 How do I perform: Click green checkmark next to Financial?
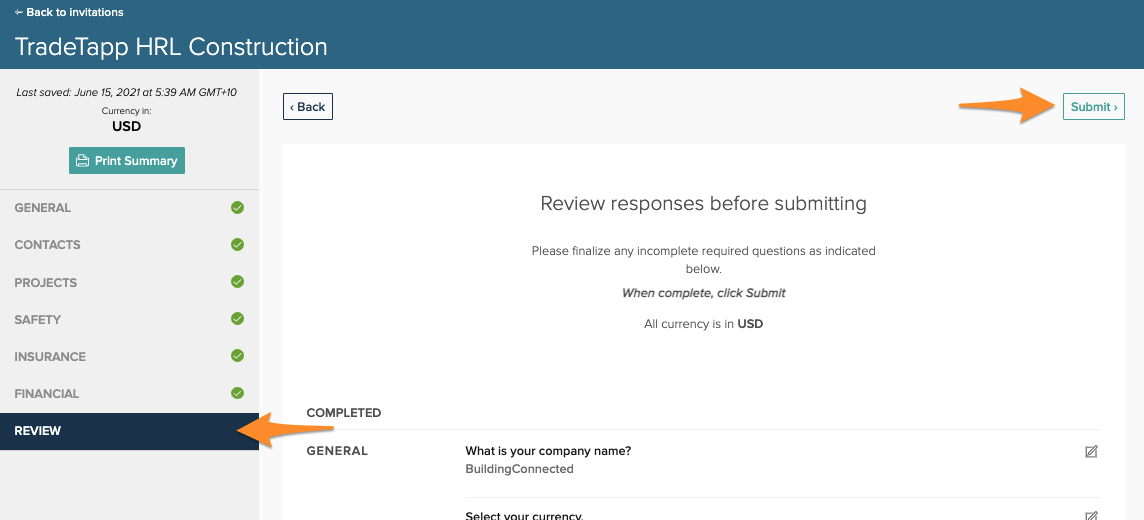(237, 393)
